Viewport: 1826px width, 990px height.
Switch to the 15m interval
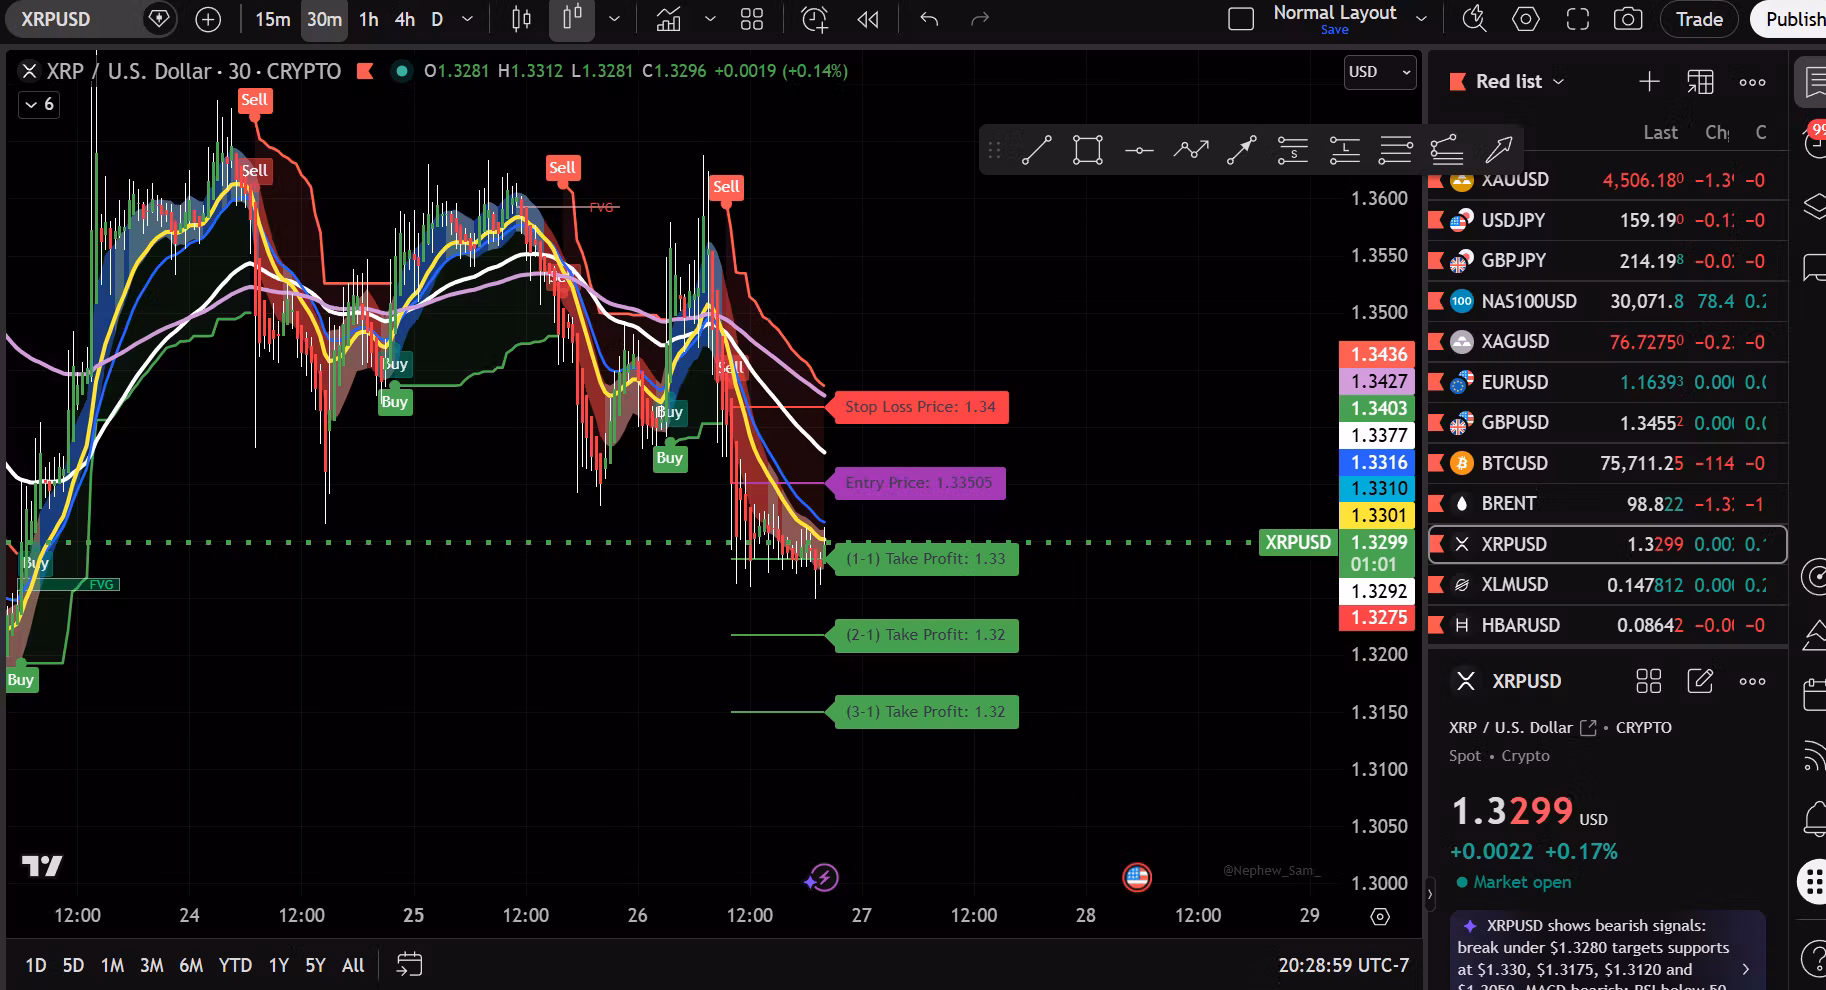(x=272, y=19)
